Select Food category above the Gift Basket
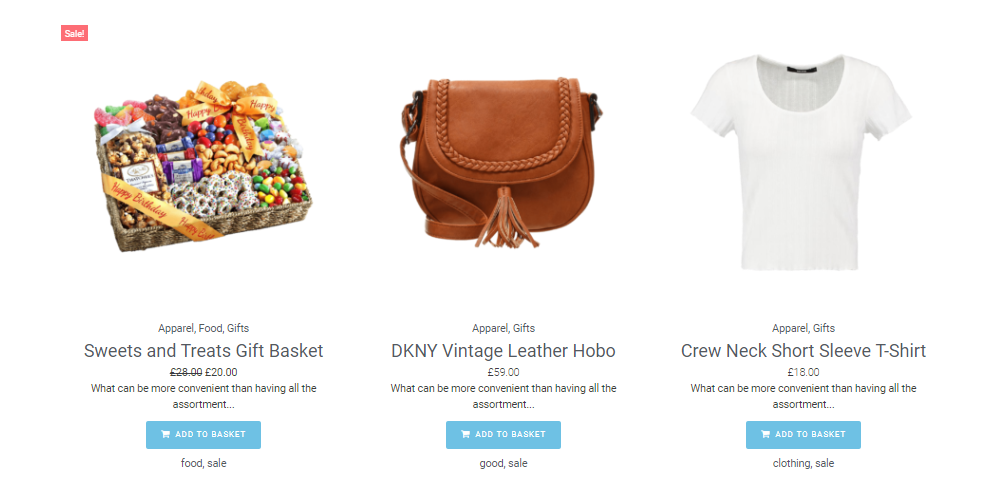This screenshot has width=989, height=492. click(210, 328)
